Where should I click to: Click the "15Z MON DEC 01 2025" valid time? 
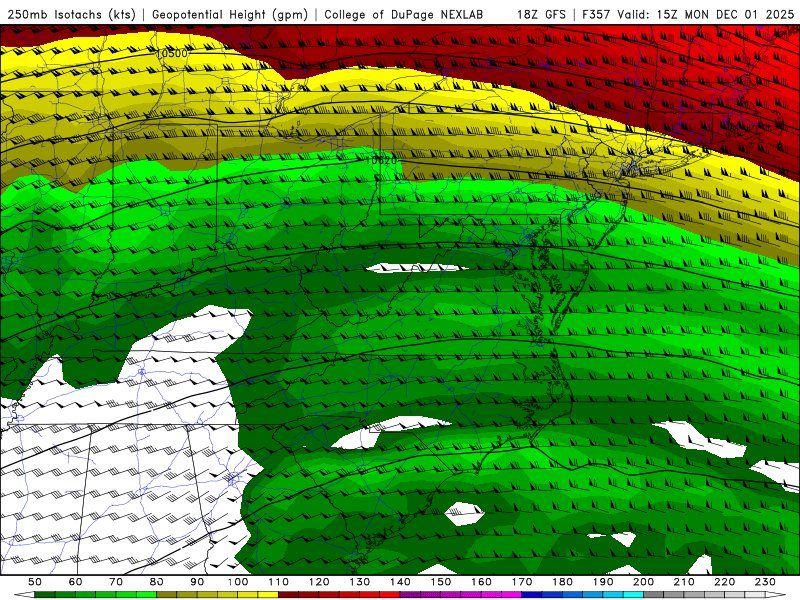click(x=725, y=14)
